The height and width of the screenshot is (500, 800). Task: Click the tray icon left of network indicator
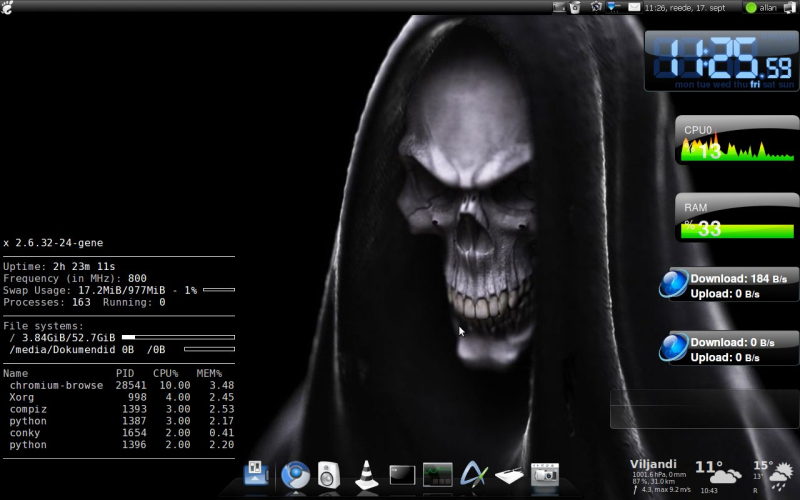click(596, 7)
